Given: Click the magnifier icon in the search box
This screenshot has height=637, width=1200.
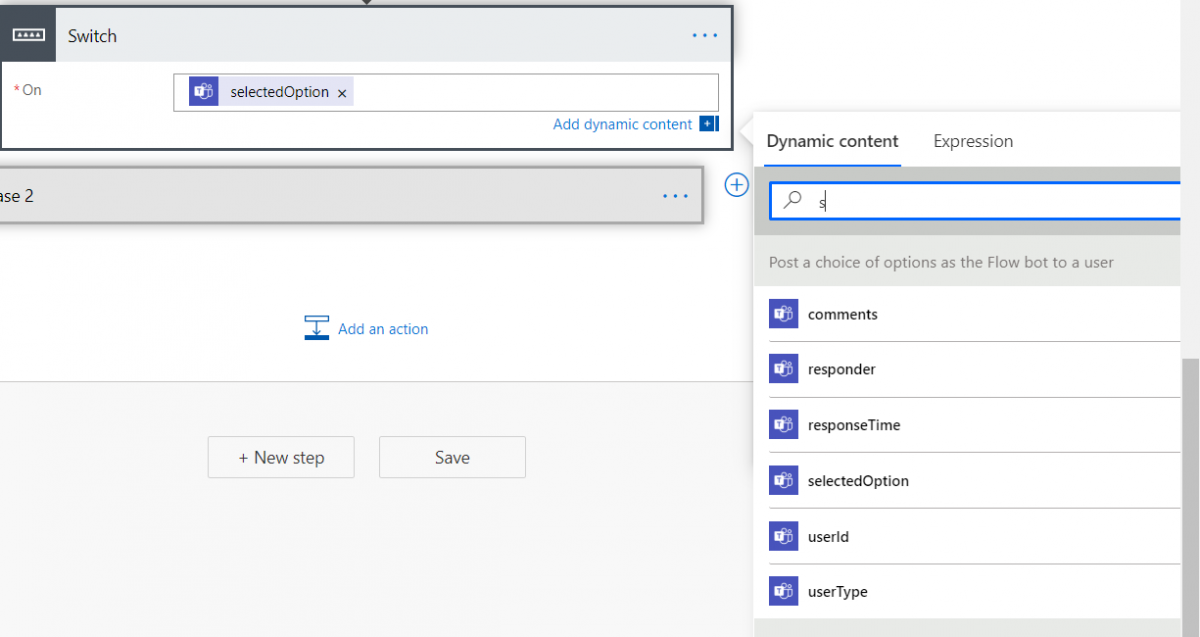Looking at the screenshot, I should pos(793,200).
